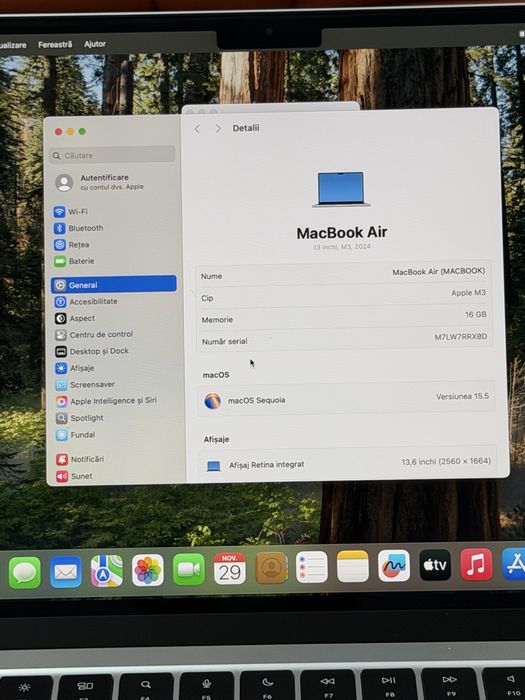Open Baterie settings
The height and width of the screenshot is (700, 525).
pos(74,261)
